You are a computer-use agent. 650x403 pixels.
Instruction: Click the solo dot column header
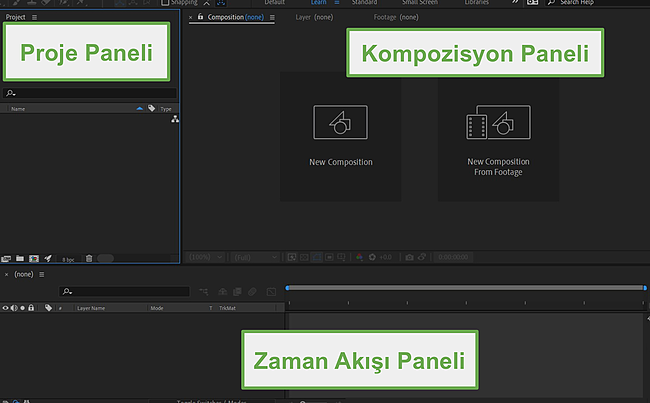22,308
